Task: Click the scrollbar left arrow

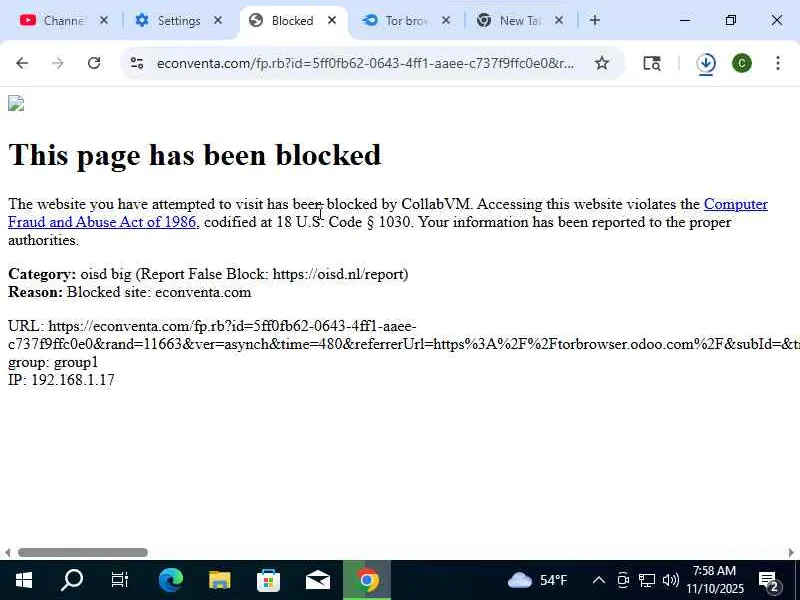Action: [7, 553]
